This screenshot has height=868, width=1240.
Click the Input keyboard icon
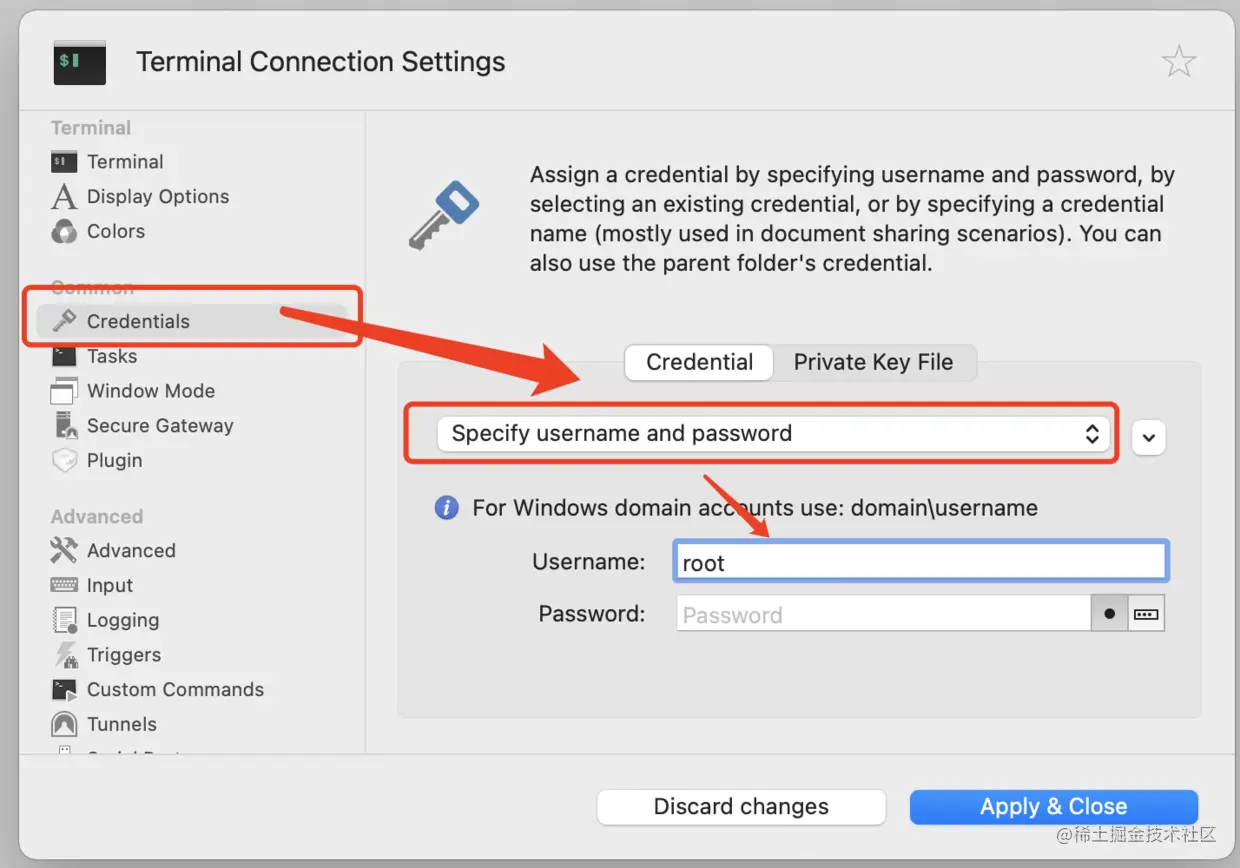click(x=64, y=585)
